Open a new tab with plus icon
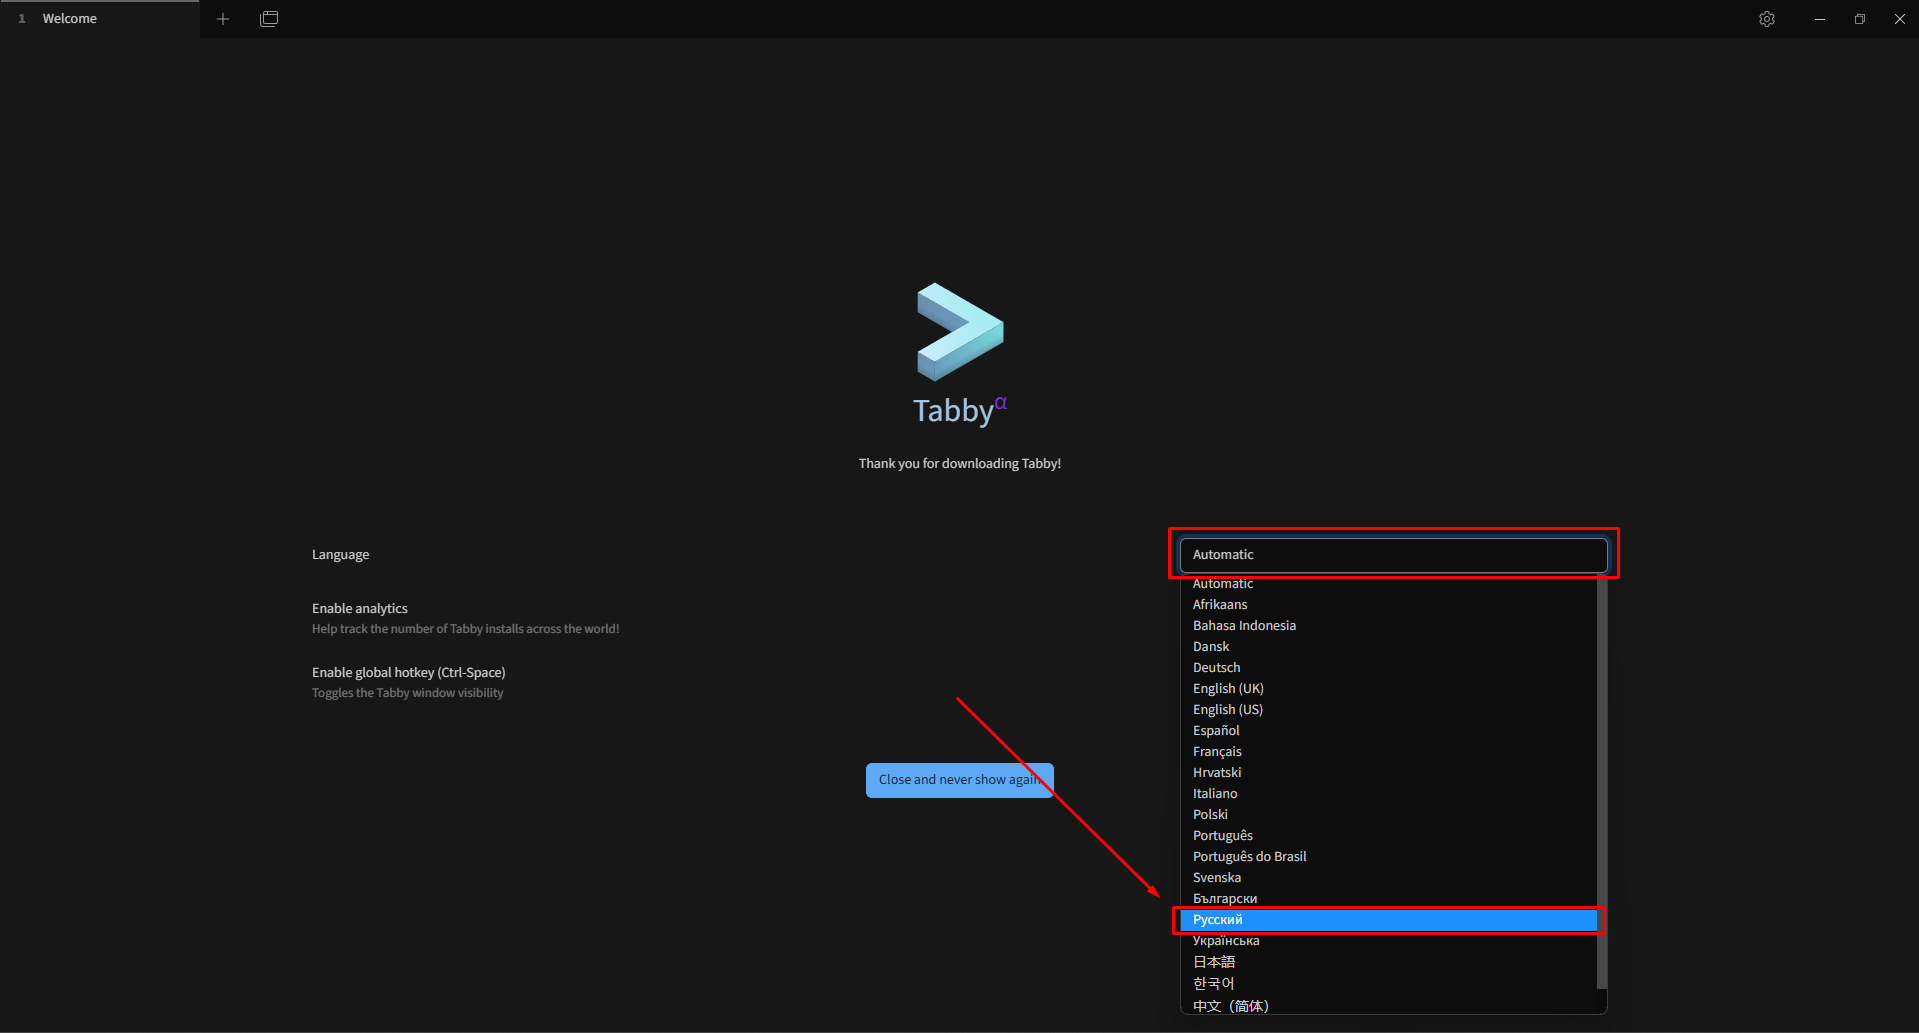The image size is (1919, 1033). tap(223, 19)
